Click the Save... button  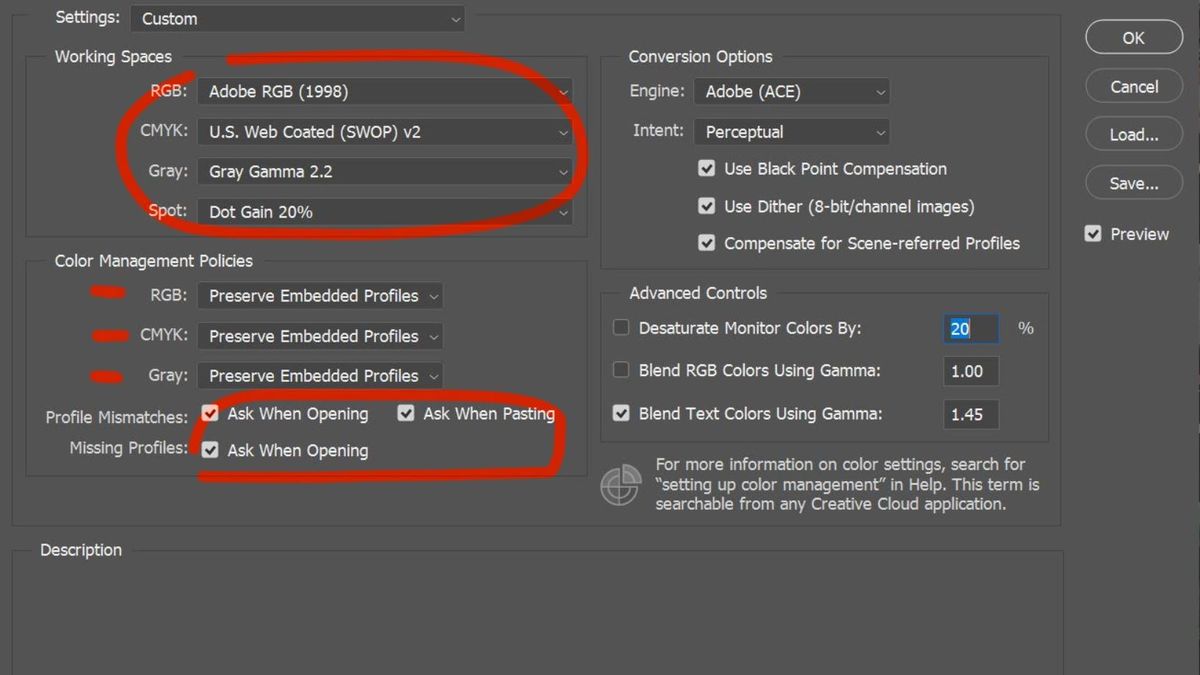coord(1133,184)
